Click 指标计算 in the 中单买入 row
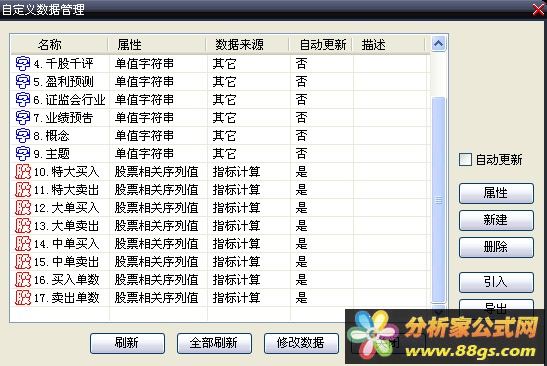This screenshot has height=366, width=547. (x=237, y=244)
